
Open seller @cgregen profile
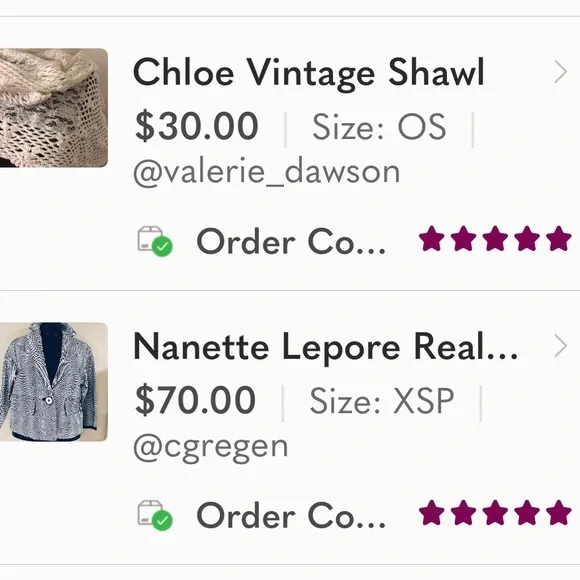coord(210,448)
